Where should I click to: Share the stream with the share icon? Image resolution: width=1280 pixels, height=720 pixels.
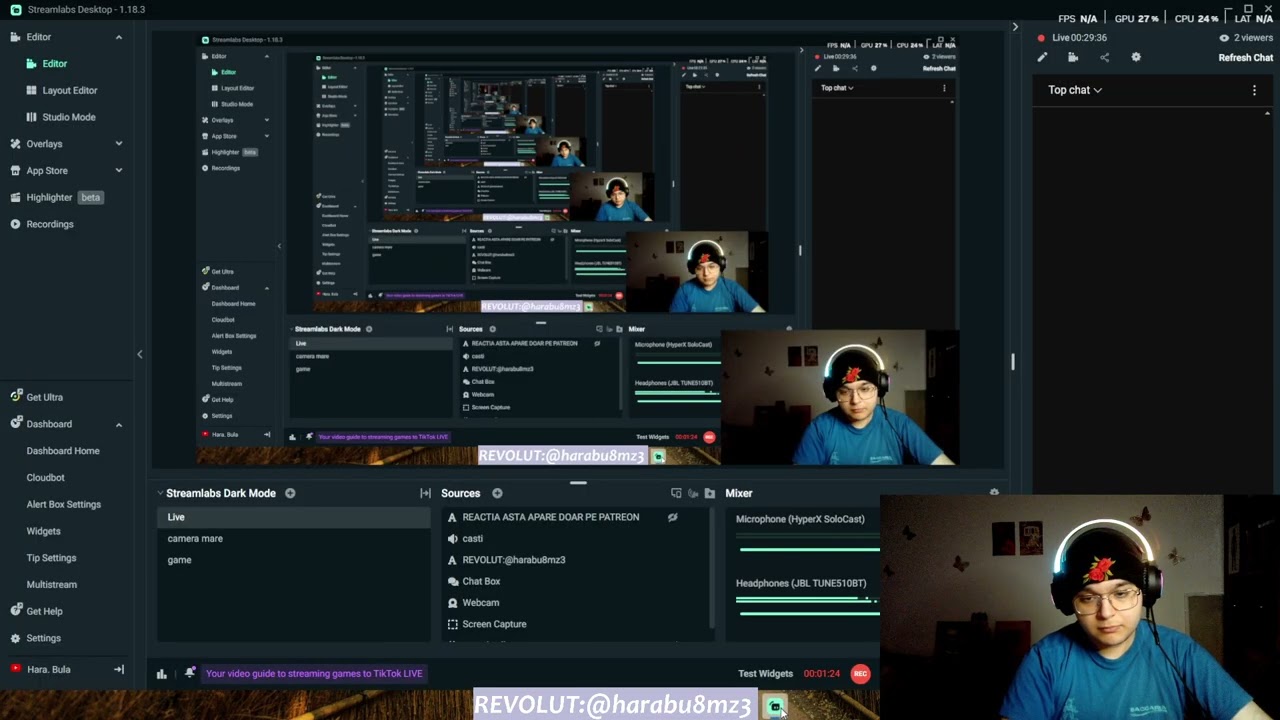pos(1104,57)
